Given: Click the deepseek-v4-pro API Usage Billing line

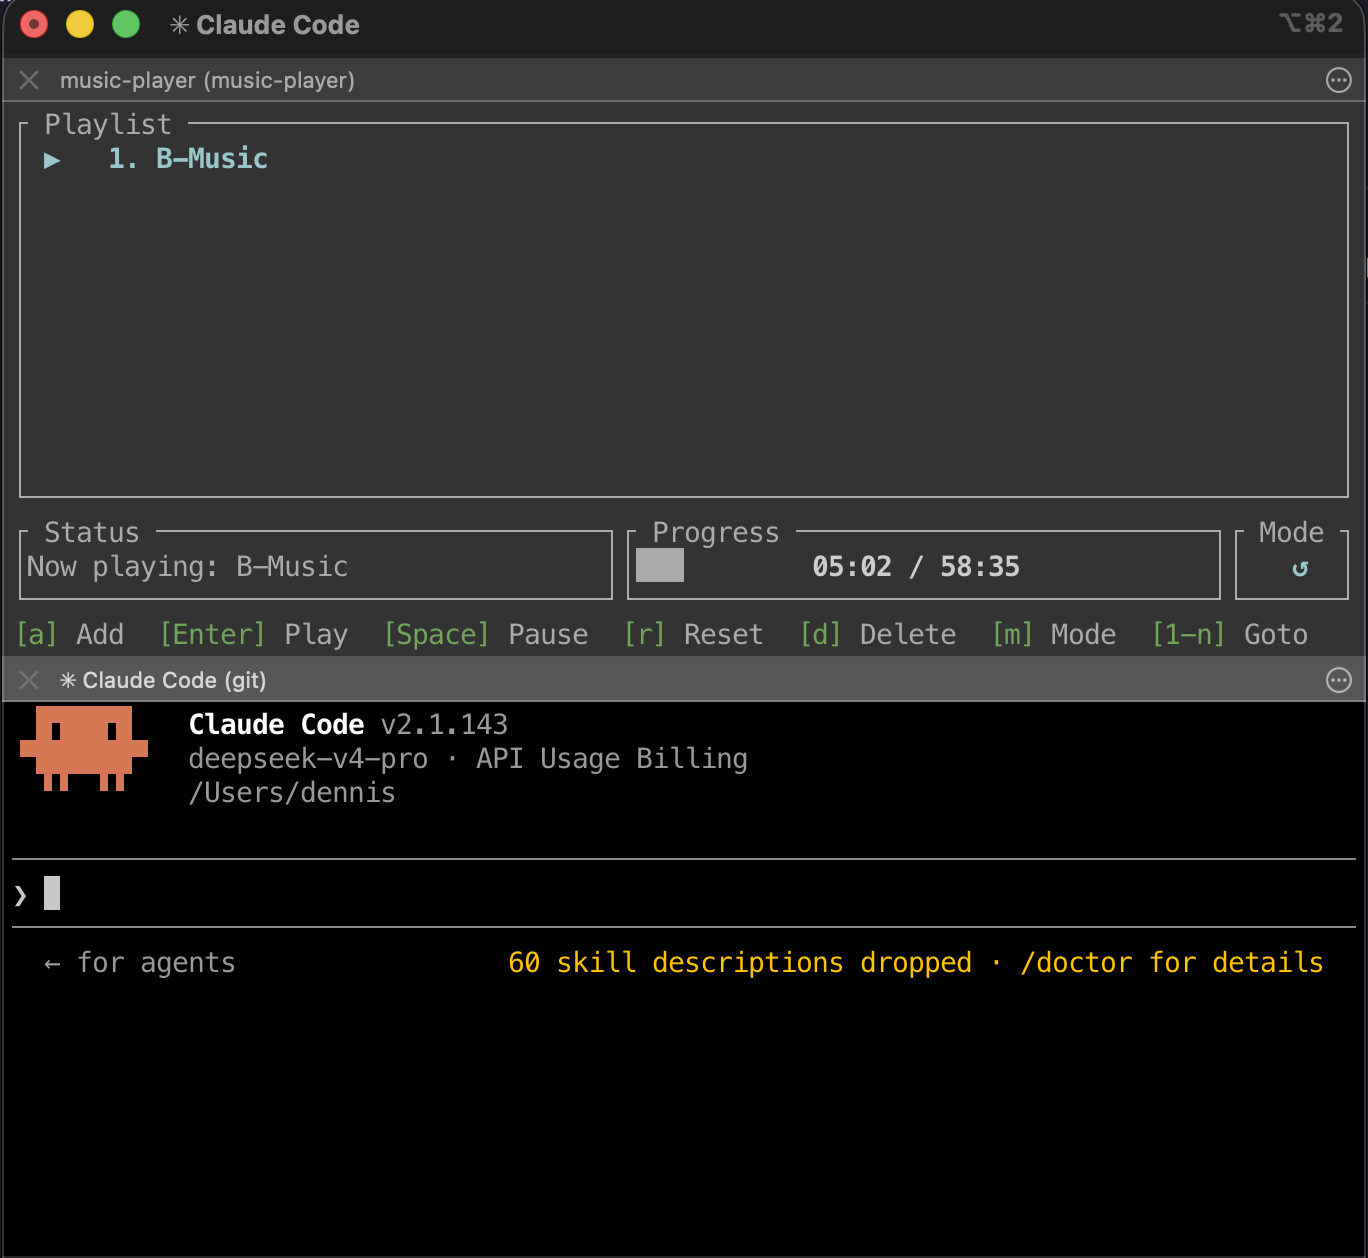Looking at the screenshot, I should pos(468,759).
